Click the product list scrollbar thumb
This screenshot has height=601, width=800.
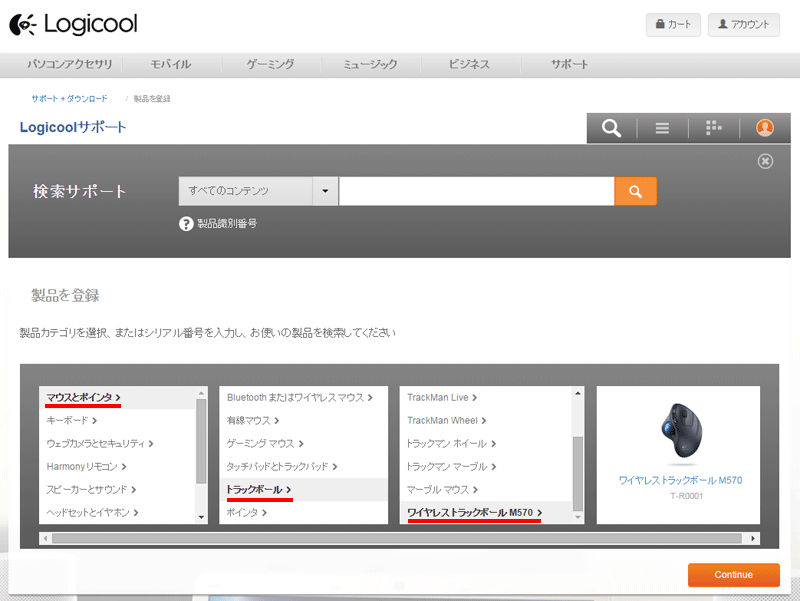tap(578, 473)
